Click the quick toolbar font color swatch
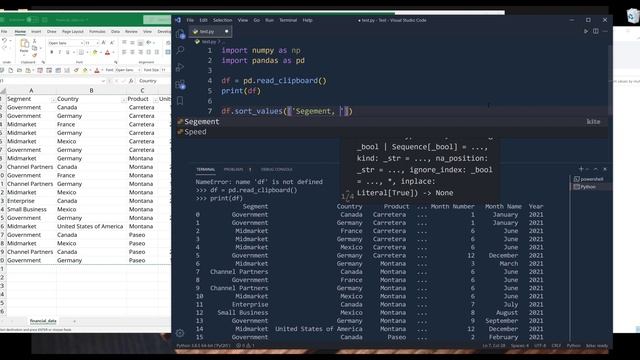The width and height of the screenshot is (640, 360). click(x=97, y=70)
